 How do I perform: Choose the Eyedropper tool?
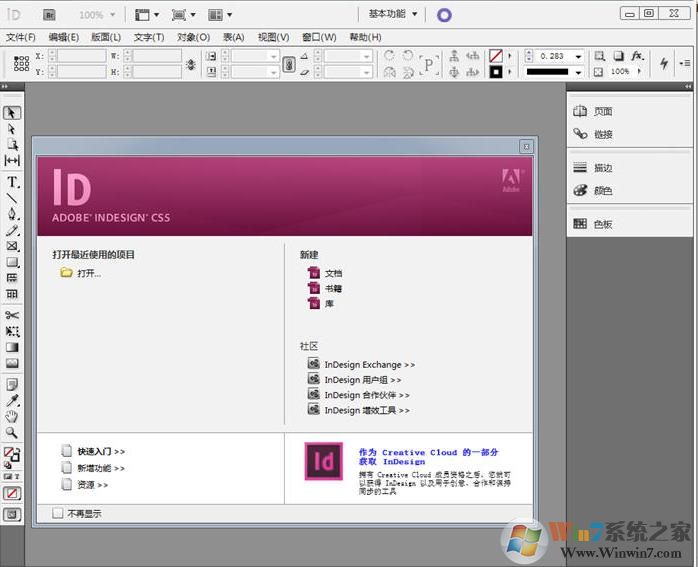click(x=12, y=400)
